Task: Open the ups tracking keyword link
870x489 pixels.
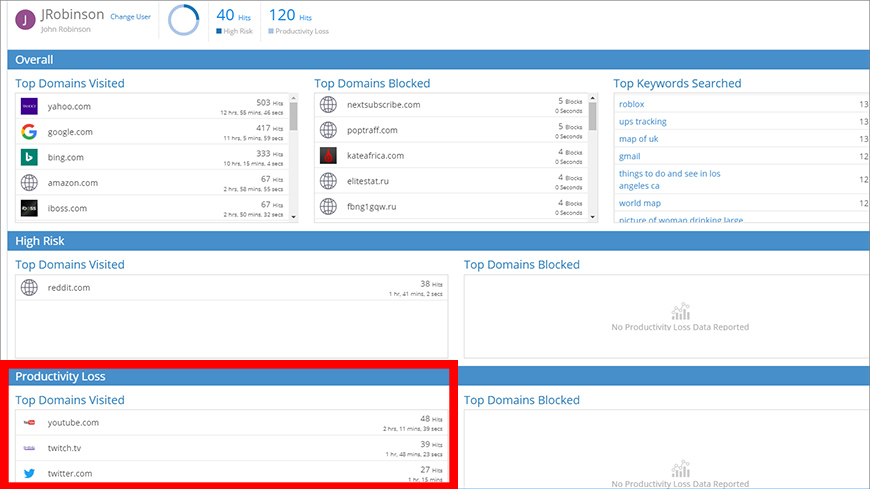Action: point(643,122)
